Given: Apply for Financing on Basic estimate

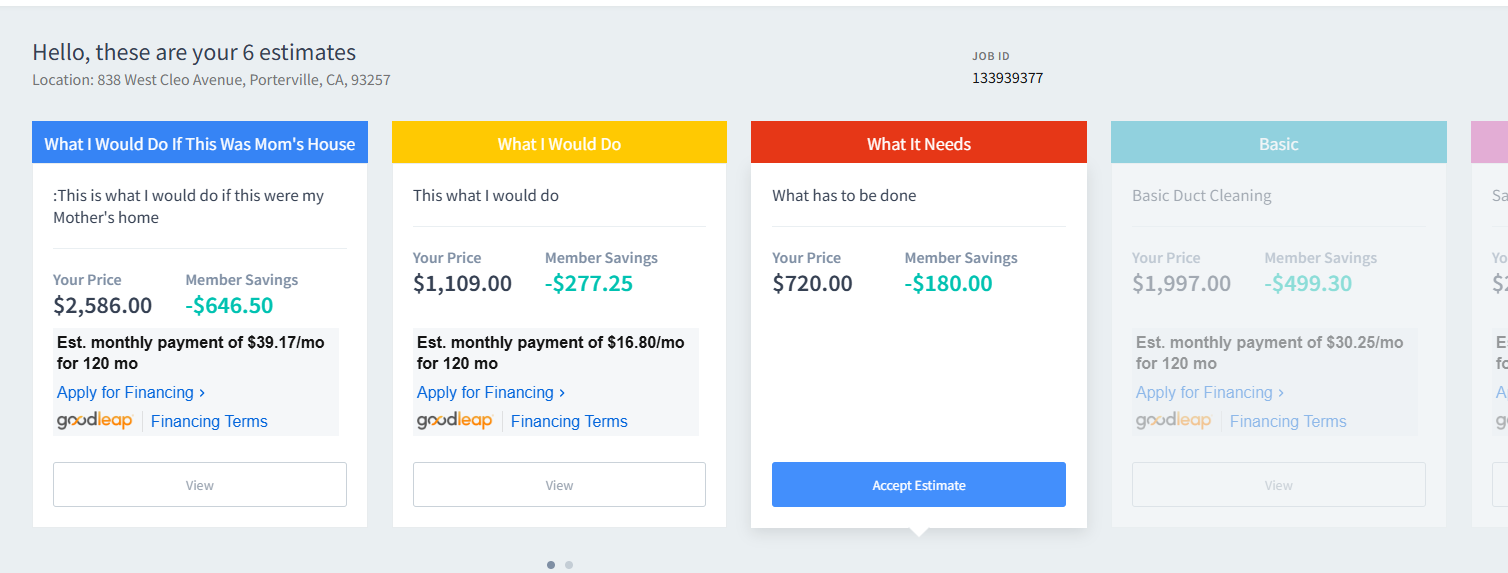Looking at the screenshot, I should [1209, 392].
